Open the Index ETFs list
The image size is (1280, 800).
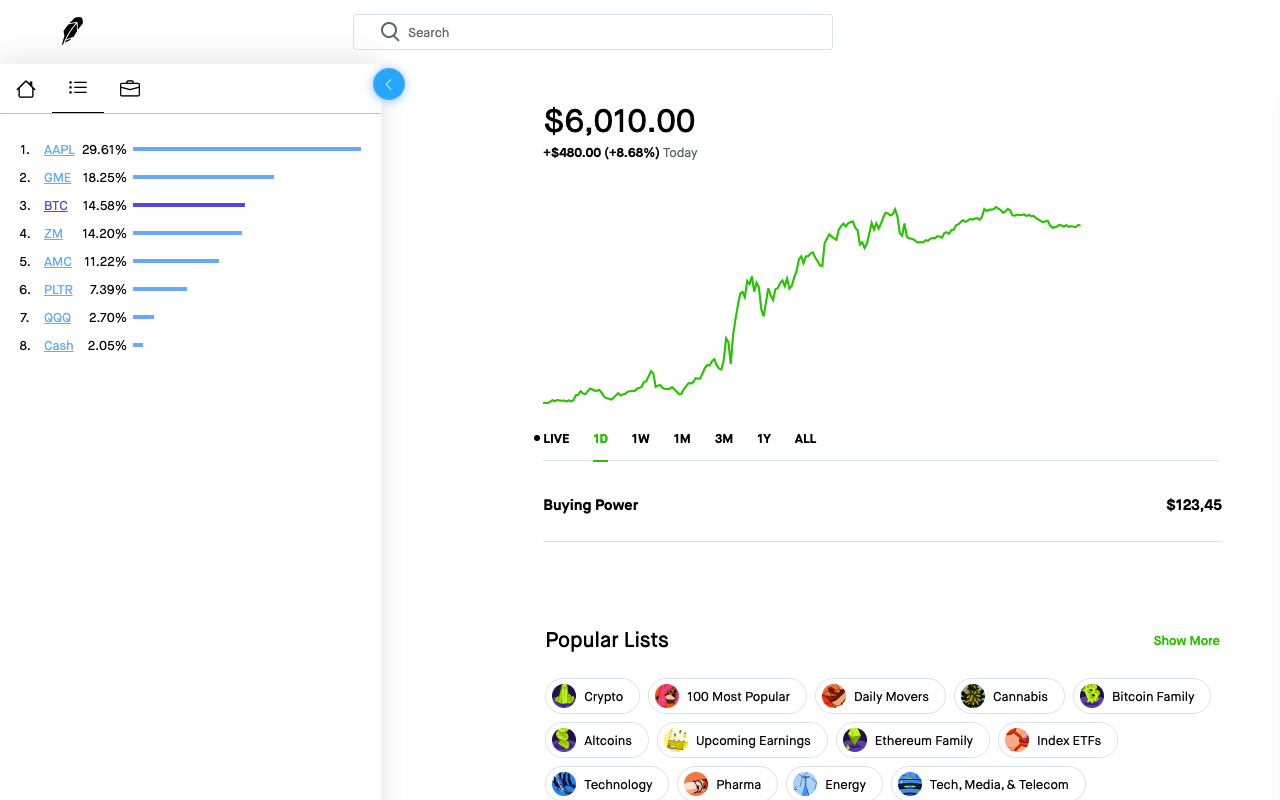(1057, 740)
